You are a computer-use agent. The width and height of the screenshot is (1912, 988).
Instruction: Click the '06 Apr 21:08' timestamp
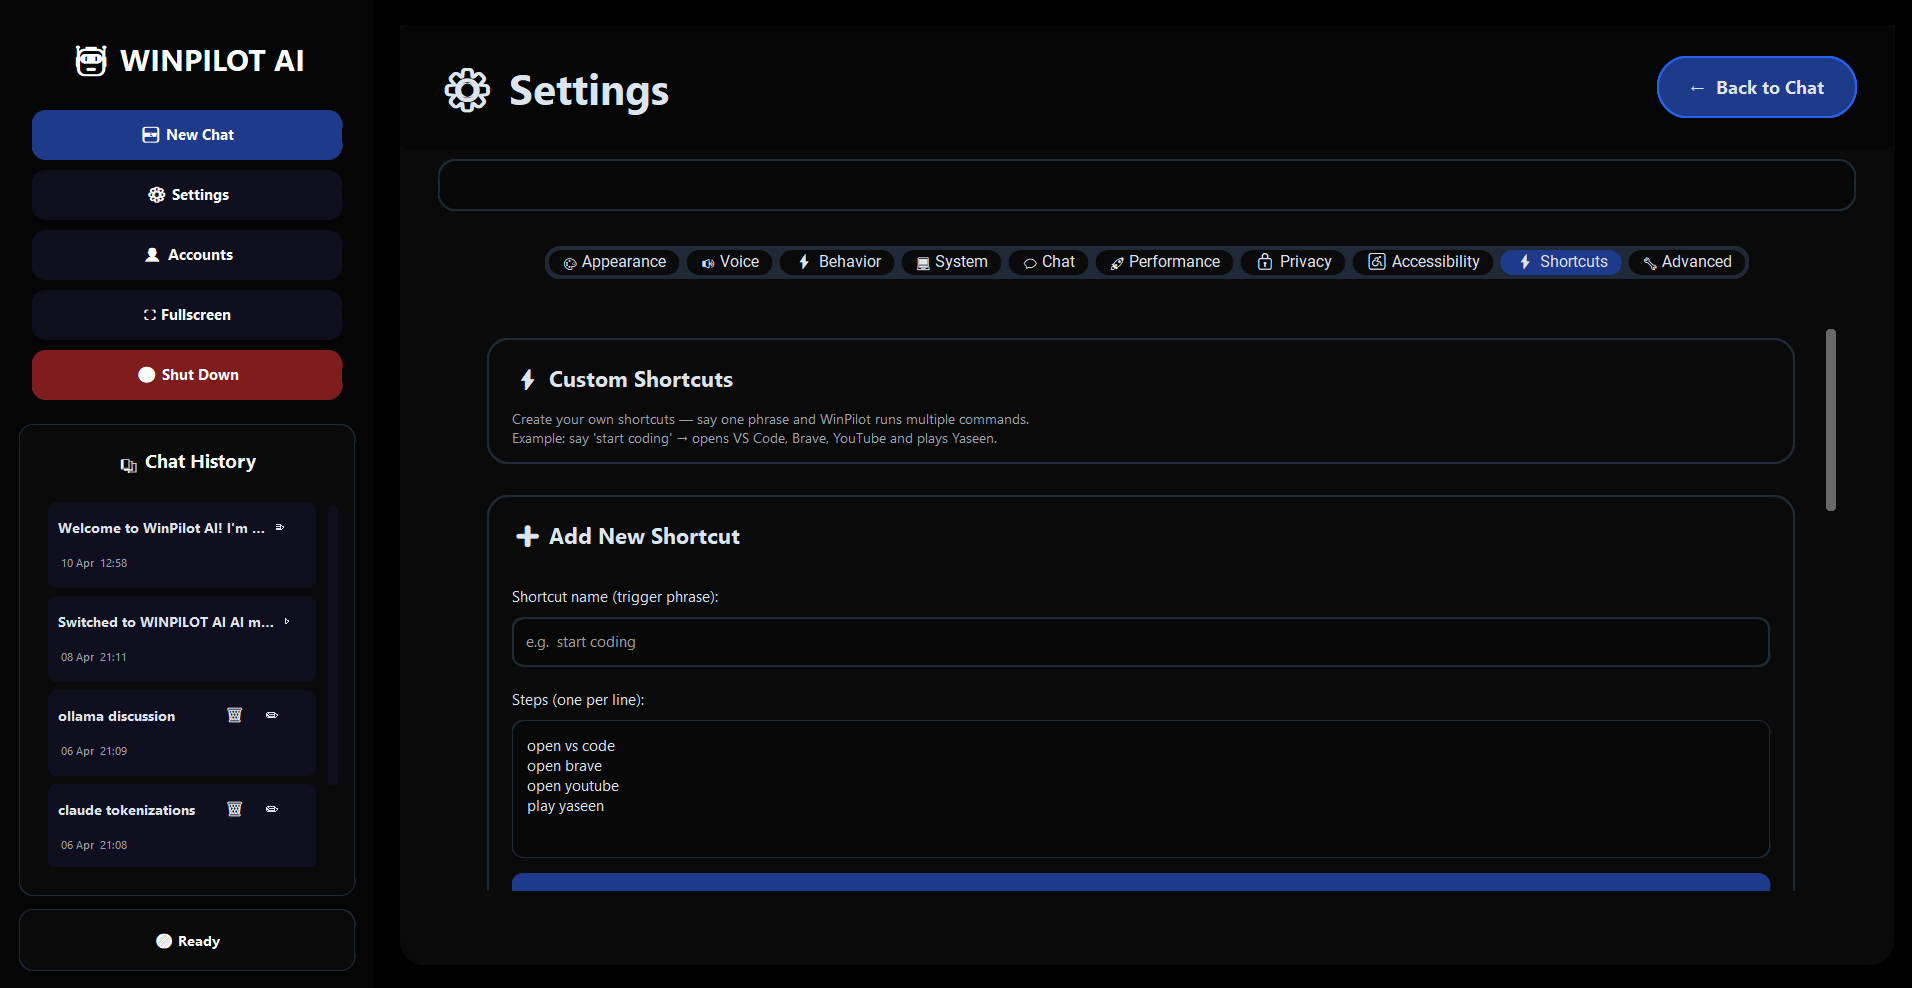click(x=94, y=845)
